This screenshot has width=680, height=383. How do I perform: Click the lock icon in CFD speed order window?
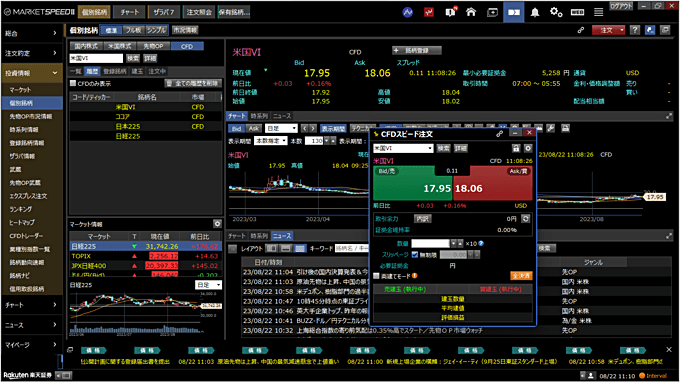(516, 148)
